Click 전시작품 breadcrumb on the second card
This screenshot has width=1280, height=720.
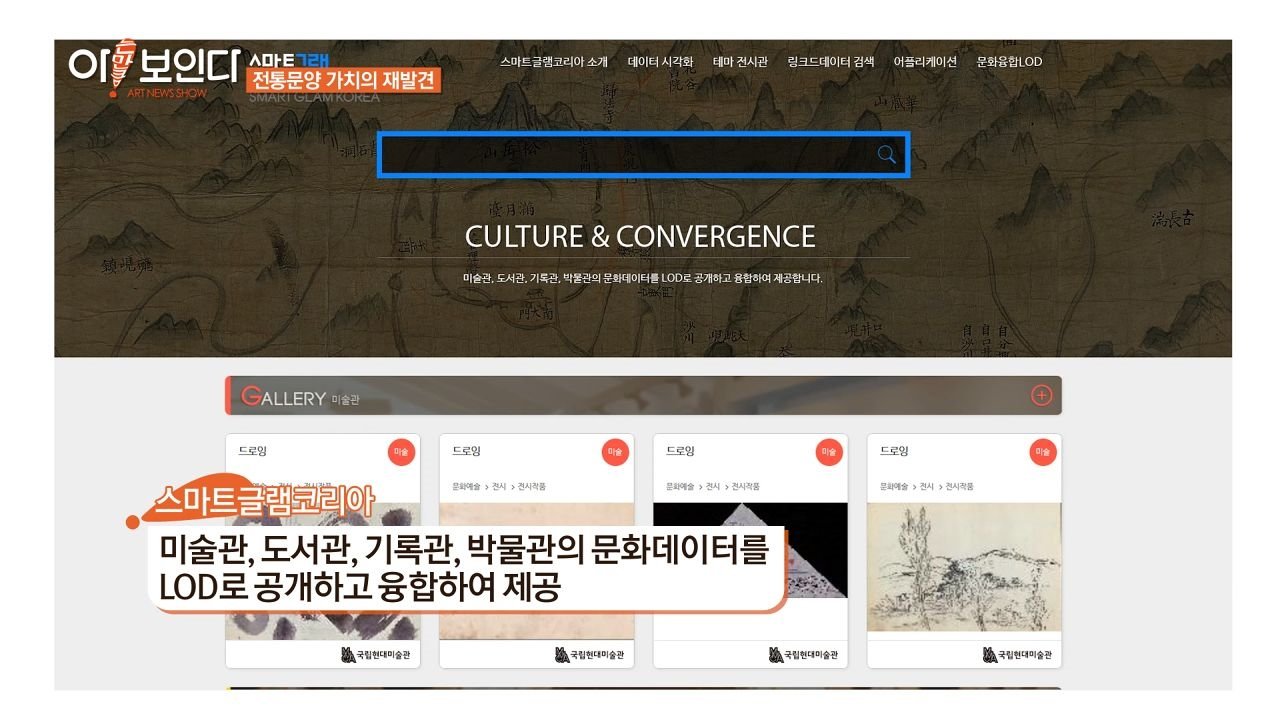click(531, 487)
